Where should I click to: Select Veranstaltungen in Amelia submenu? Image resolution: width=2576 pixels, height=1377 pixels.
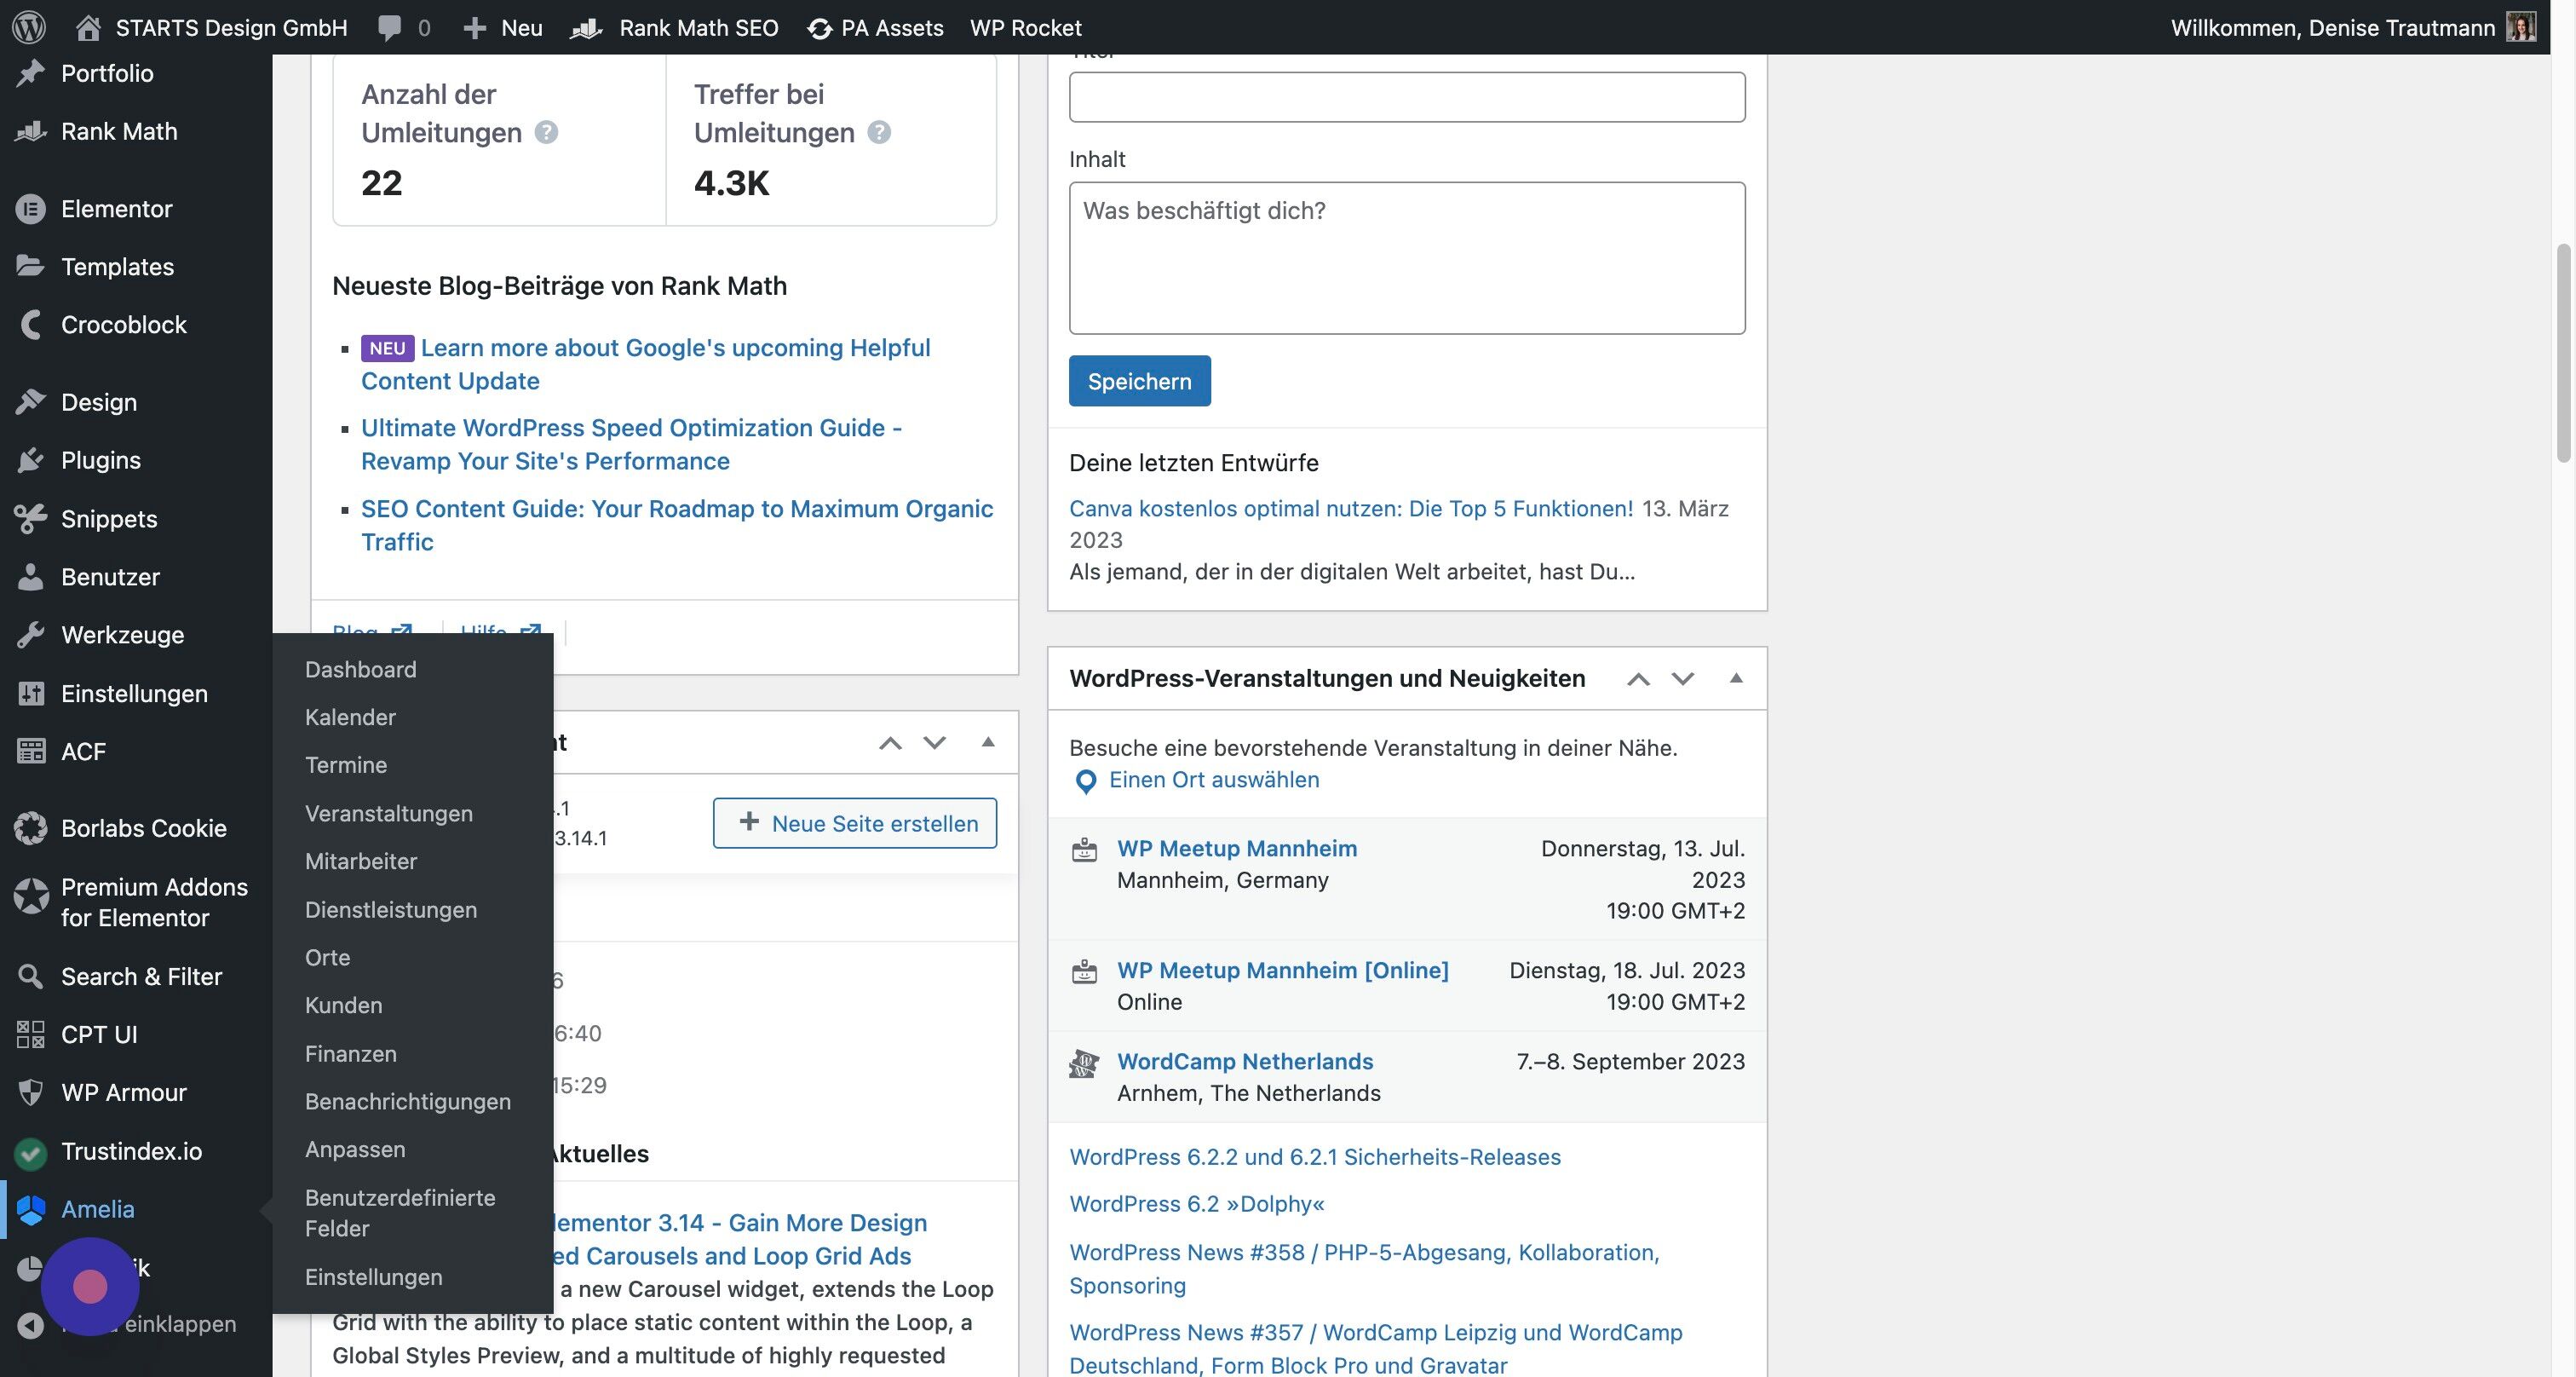389,813
